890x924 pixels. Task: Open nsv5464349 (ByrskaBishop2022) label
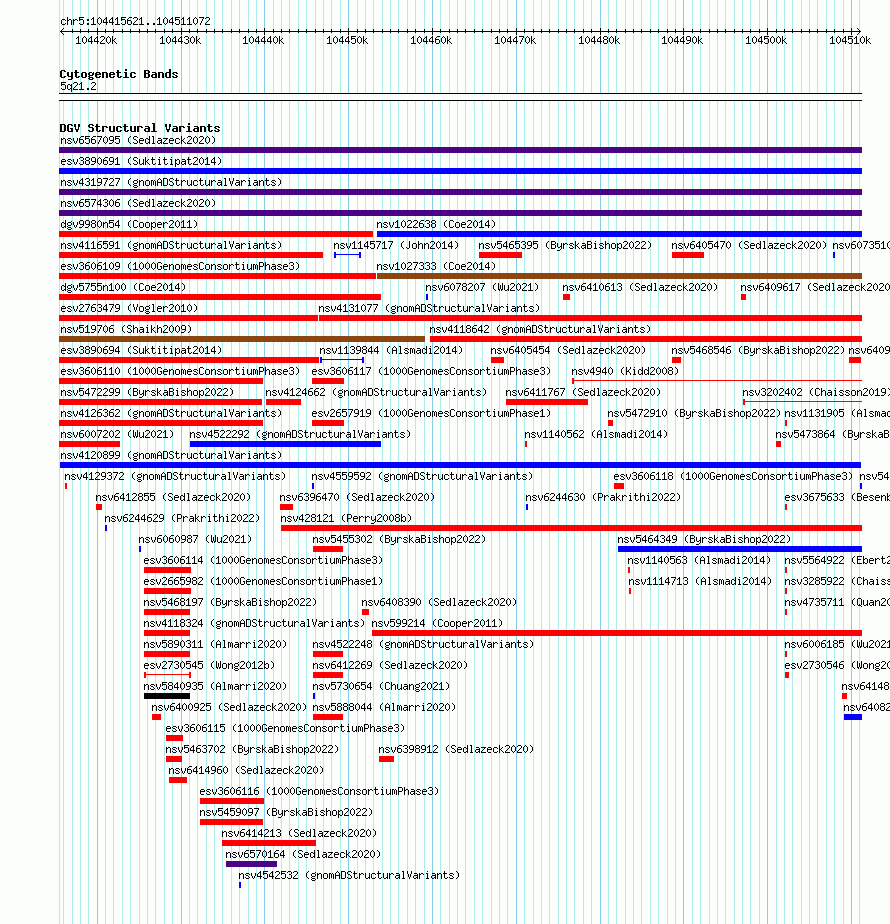pos(704,539)
